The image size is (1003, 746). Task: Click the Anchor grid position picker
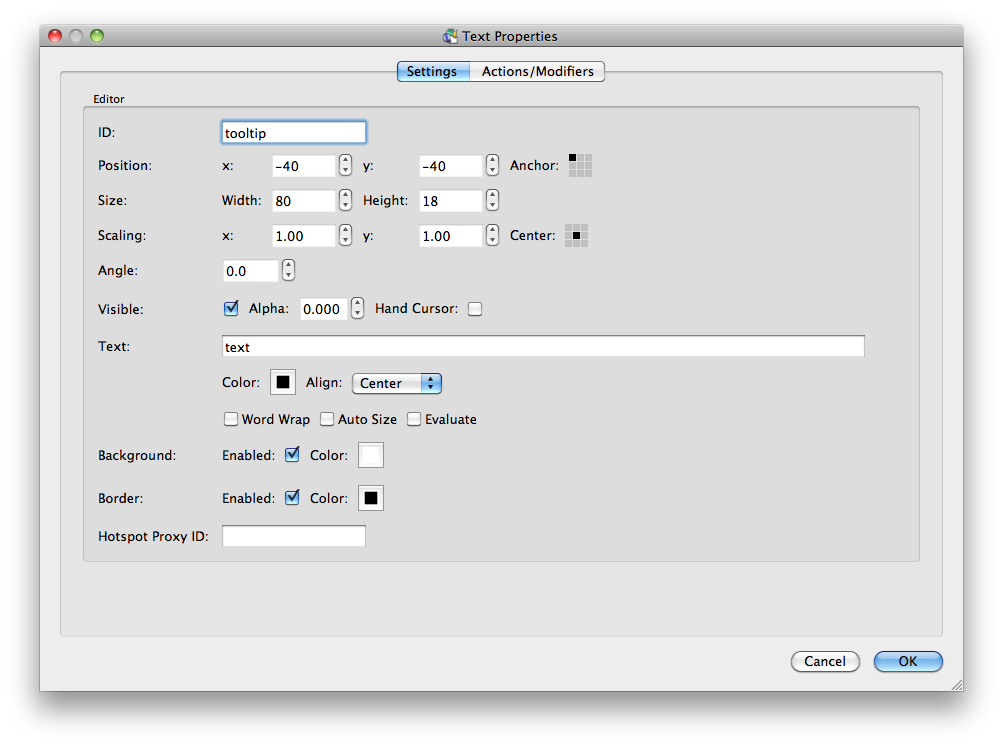(x=580, y=165)
